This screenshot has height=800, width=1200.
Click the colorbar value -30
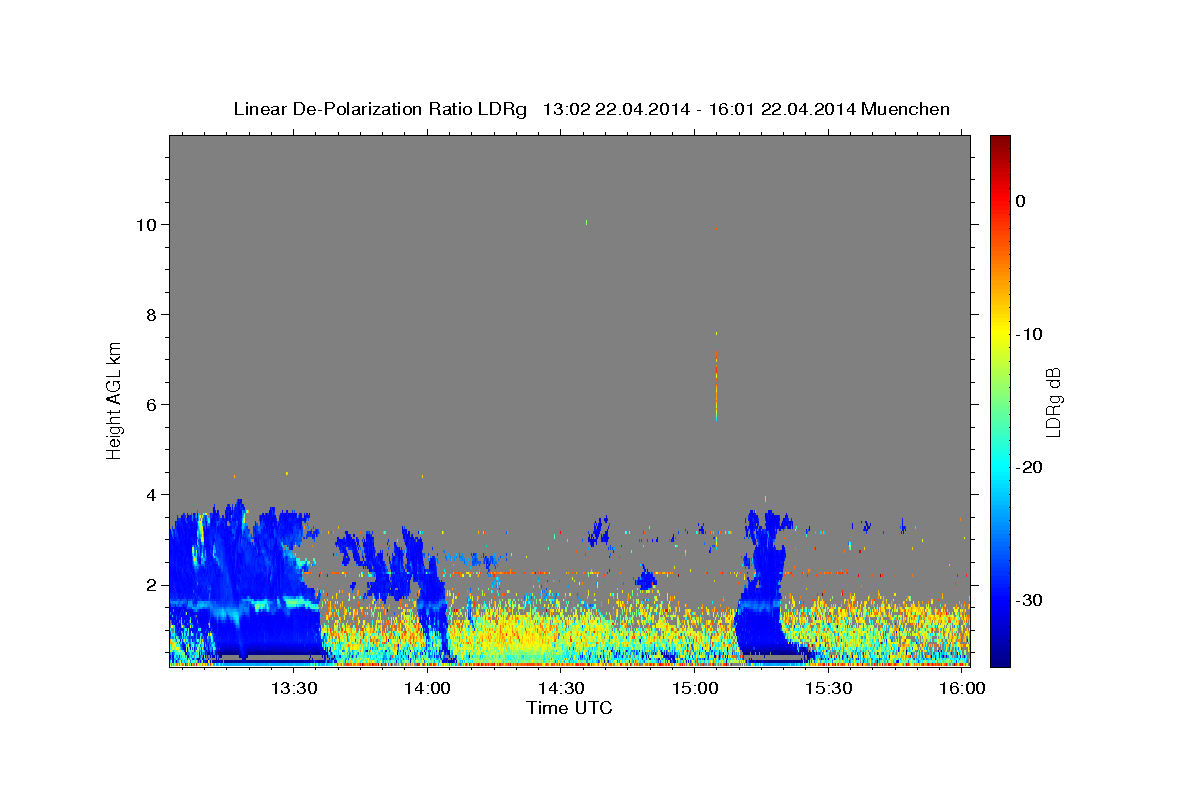[x=1030, y=601]
